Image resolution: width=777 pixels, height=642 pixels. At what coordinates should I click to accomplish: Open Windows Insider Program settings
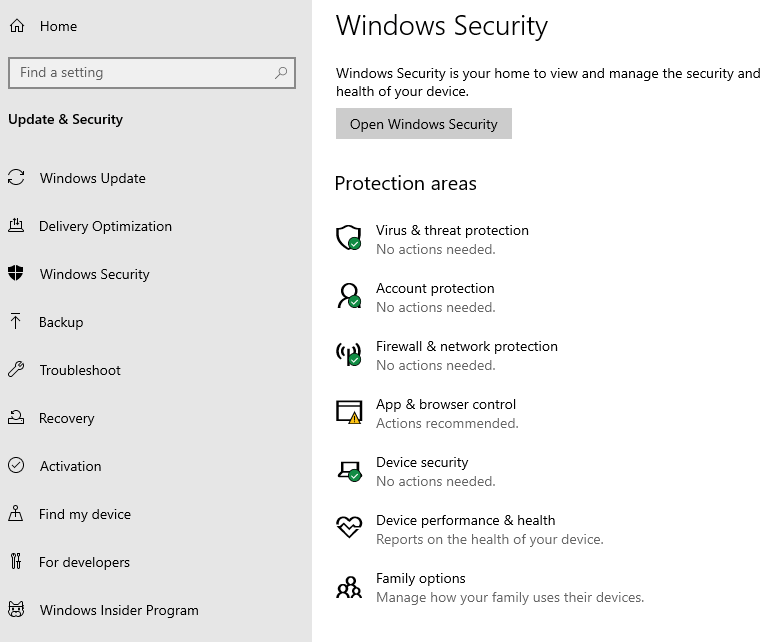tap(119, 610)
